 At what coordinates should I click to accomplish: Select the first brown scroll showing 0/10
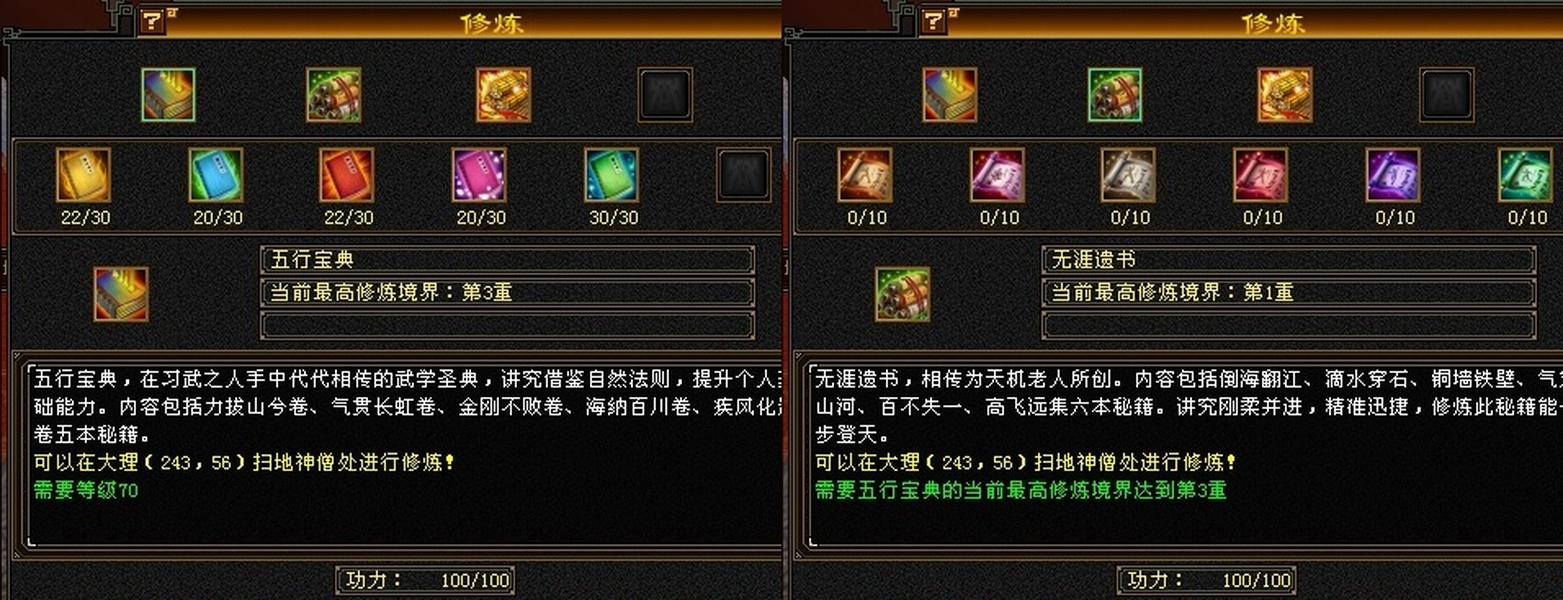click(x=865, y=176)
